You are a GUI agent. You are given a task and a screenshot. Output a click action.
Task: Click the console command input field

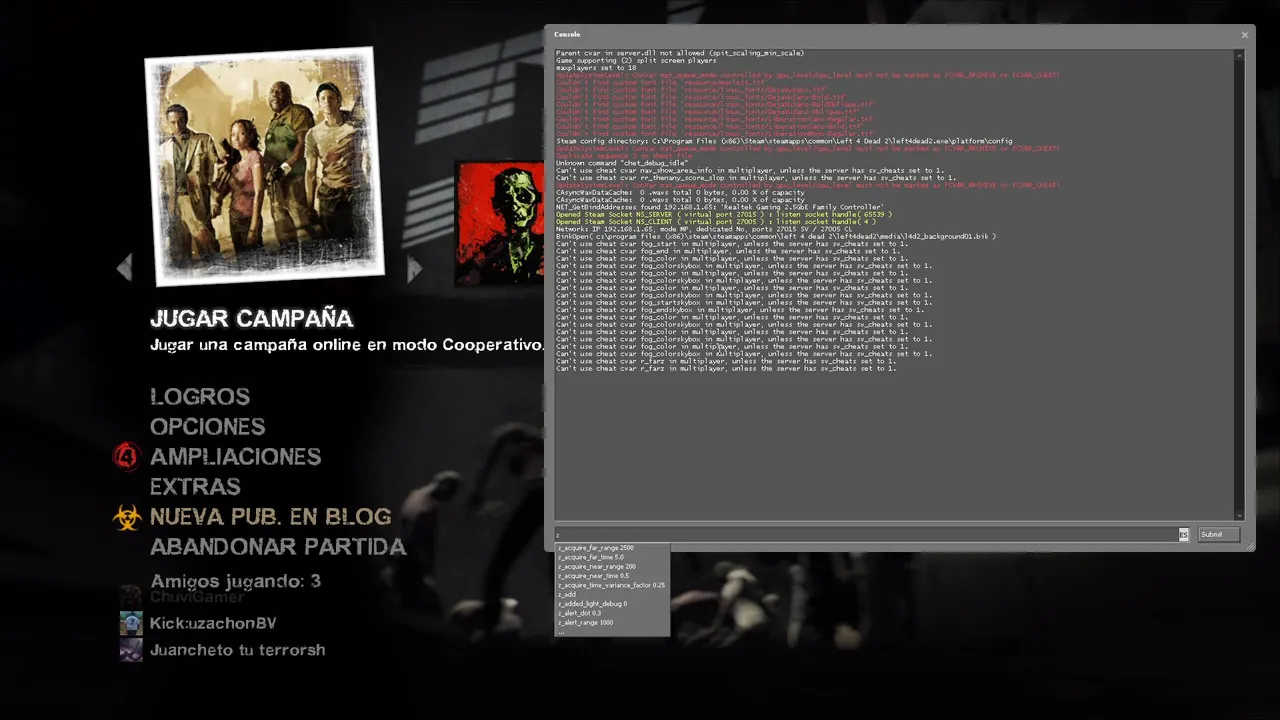(x=866, y=535)
